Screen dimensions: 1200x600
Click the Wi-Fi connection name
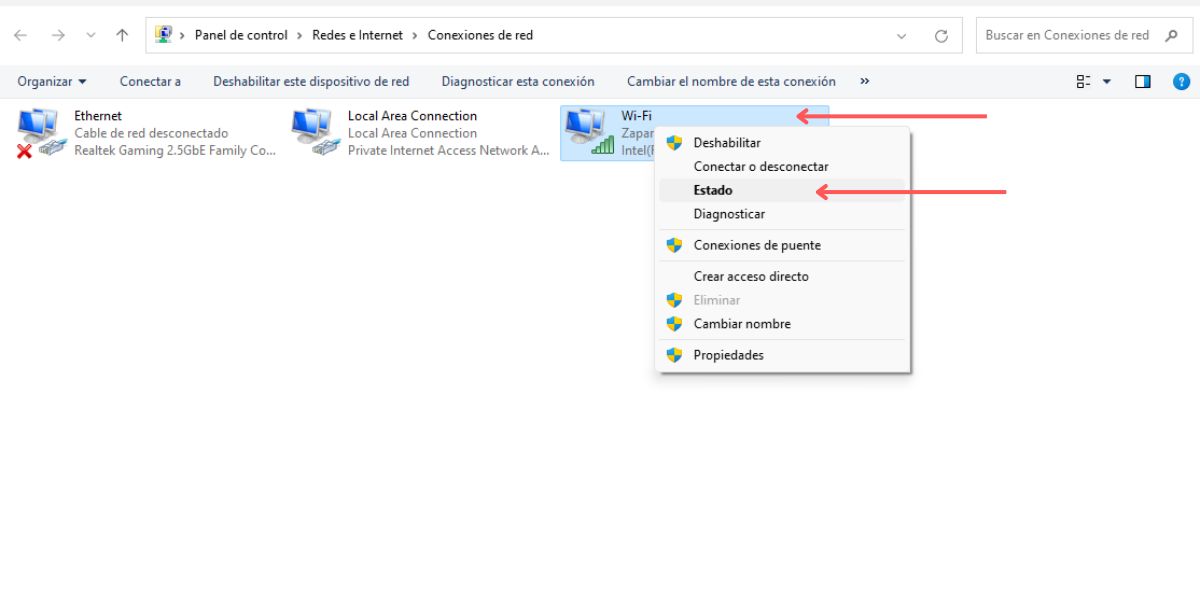point(636,116)
